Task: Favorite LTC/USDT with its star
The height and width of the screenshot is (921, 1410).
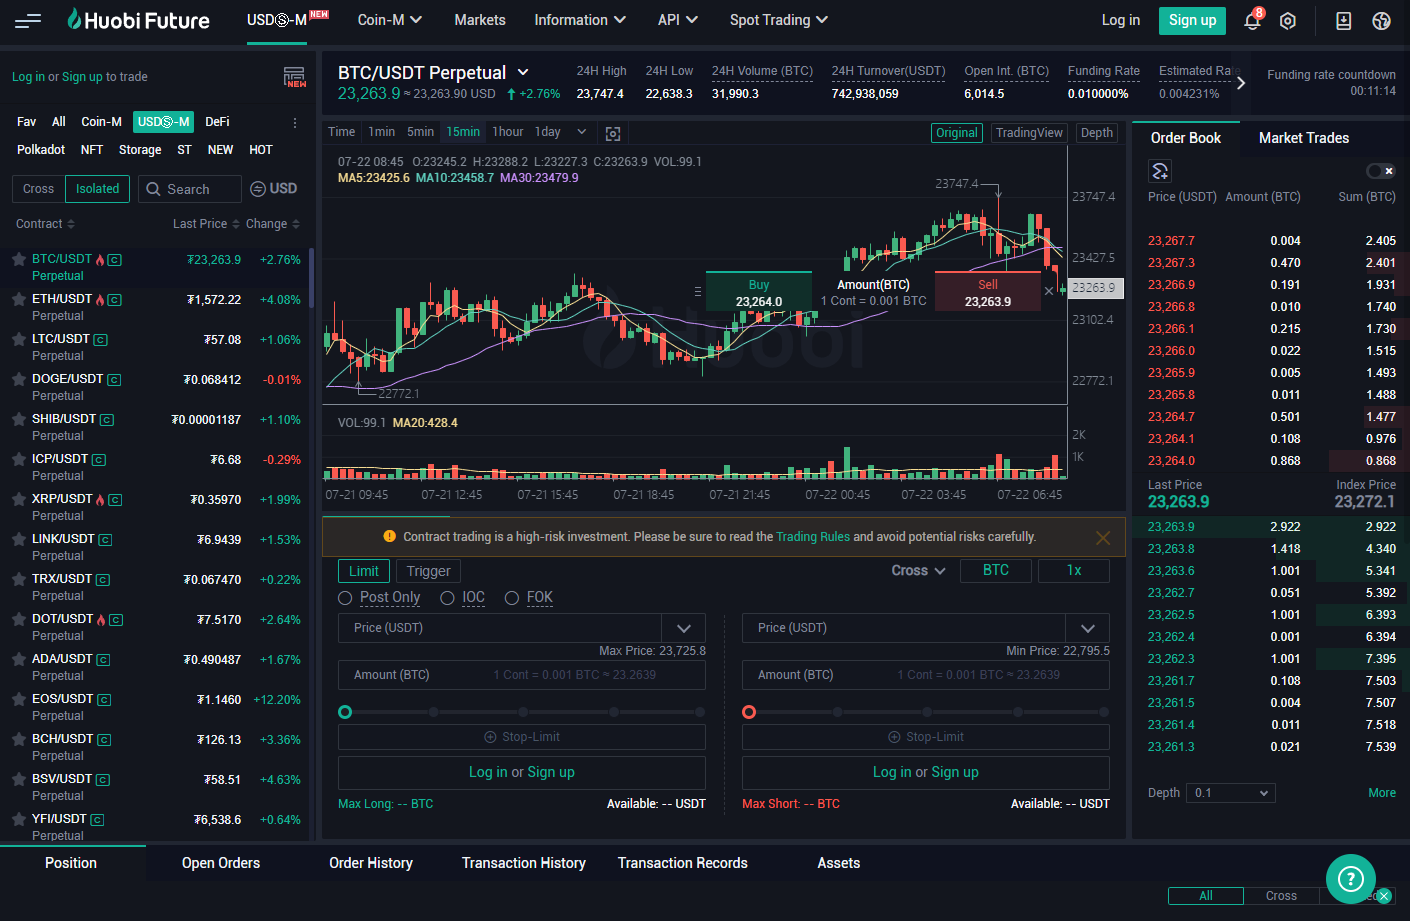Action: point(19,339)
